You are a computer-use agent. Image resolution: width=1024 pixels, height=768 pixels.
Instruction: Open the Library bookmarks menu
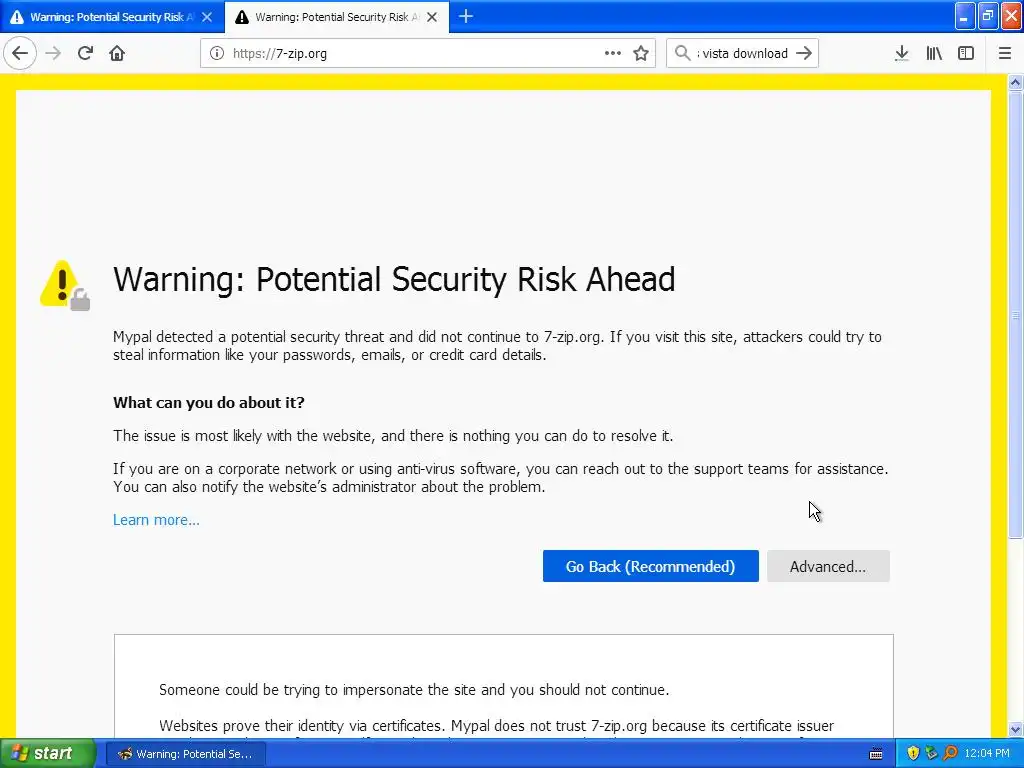[x=934, y=54]
